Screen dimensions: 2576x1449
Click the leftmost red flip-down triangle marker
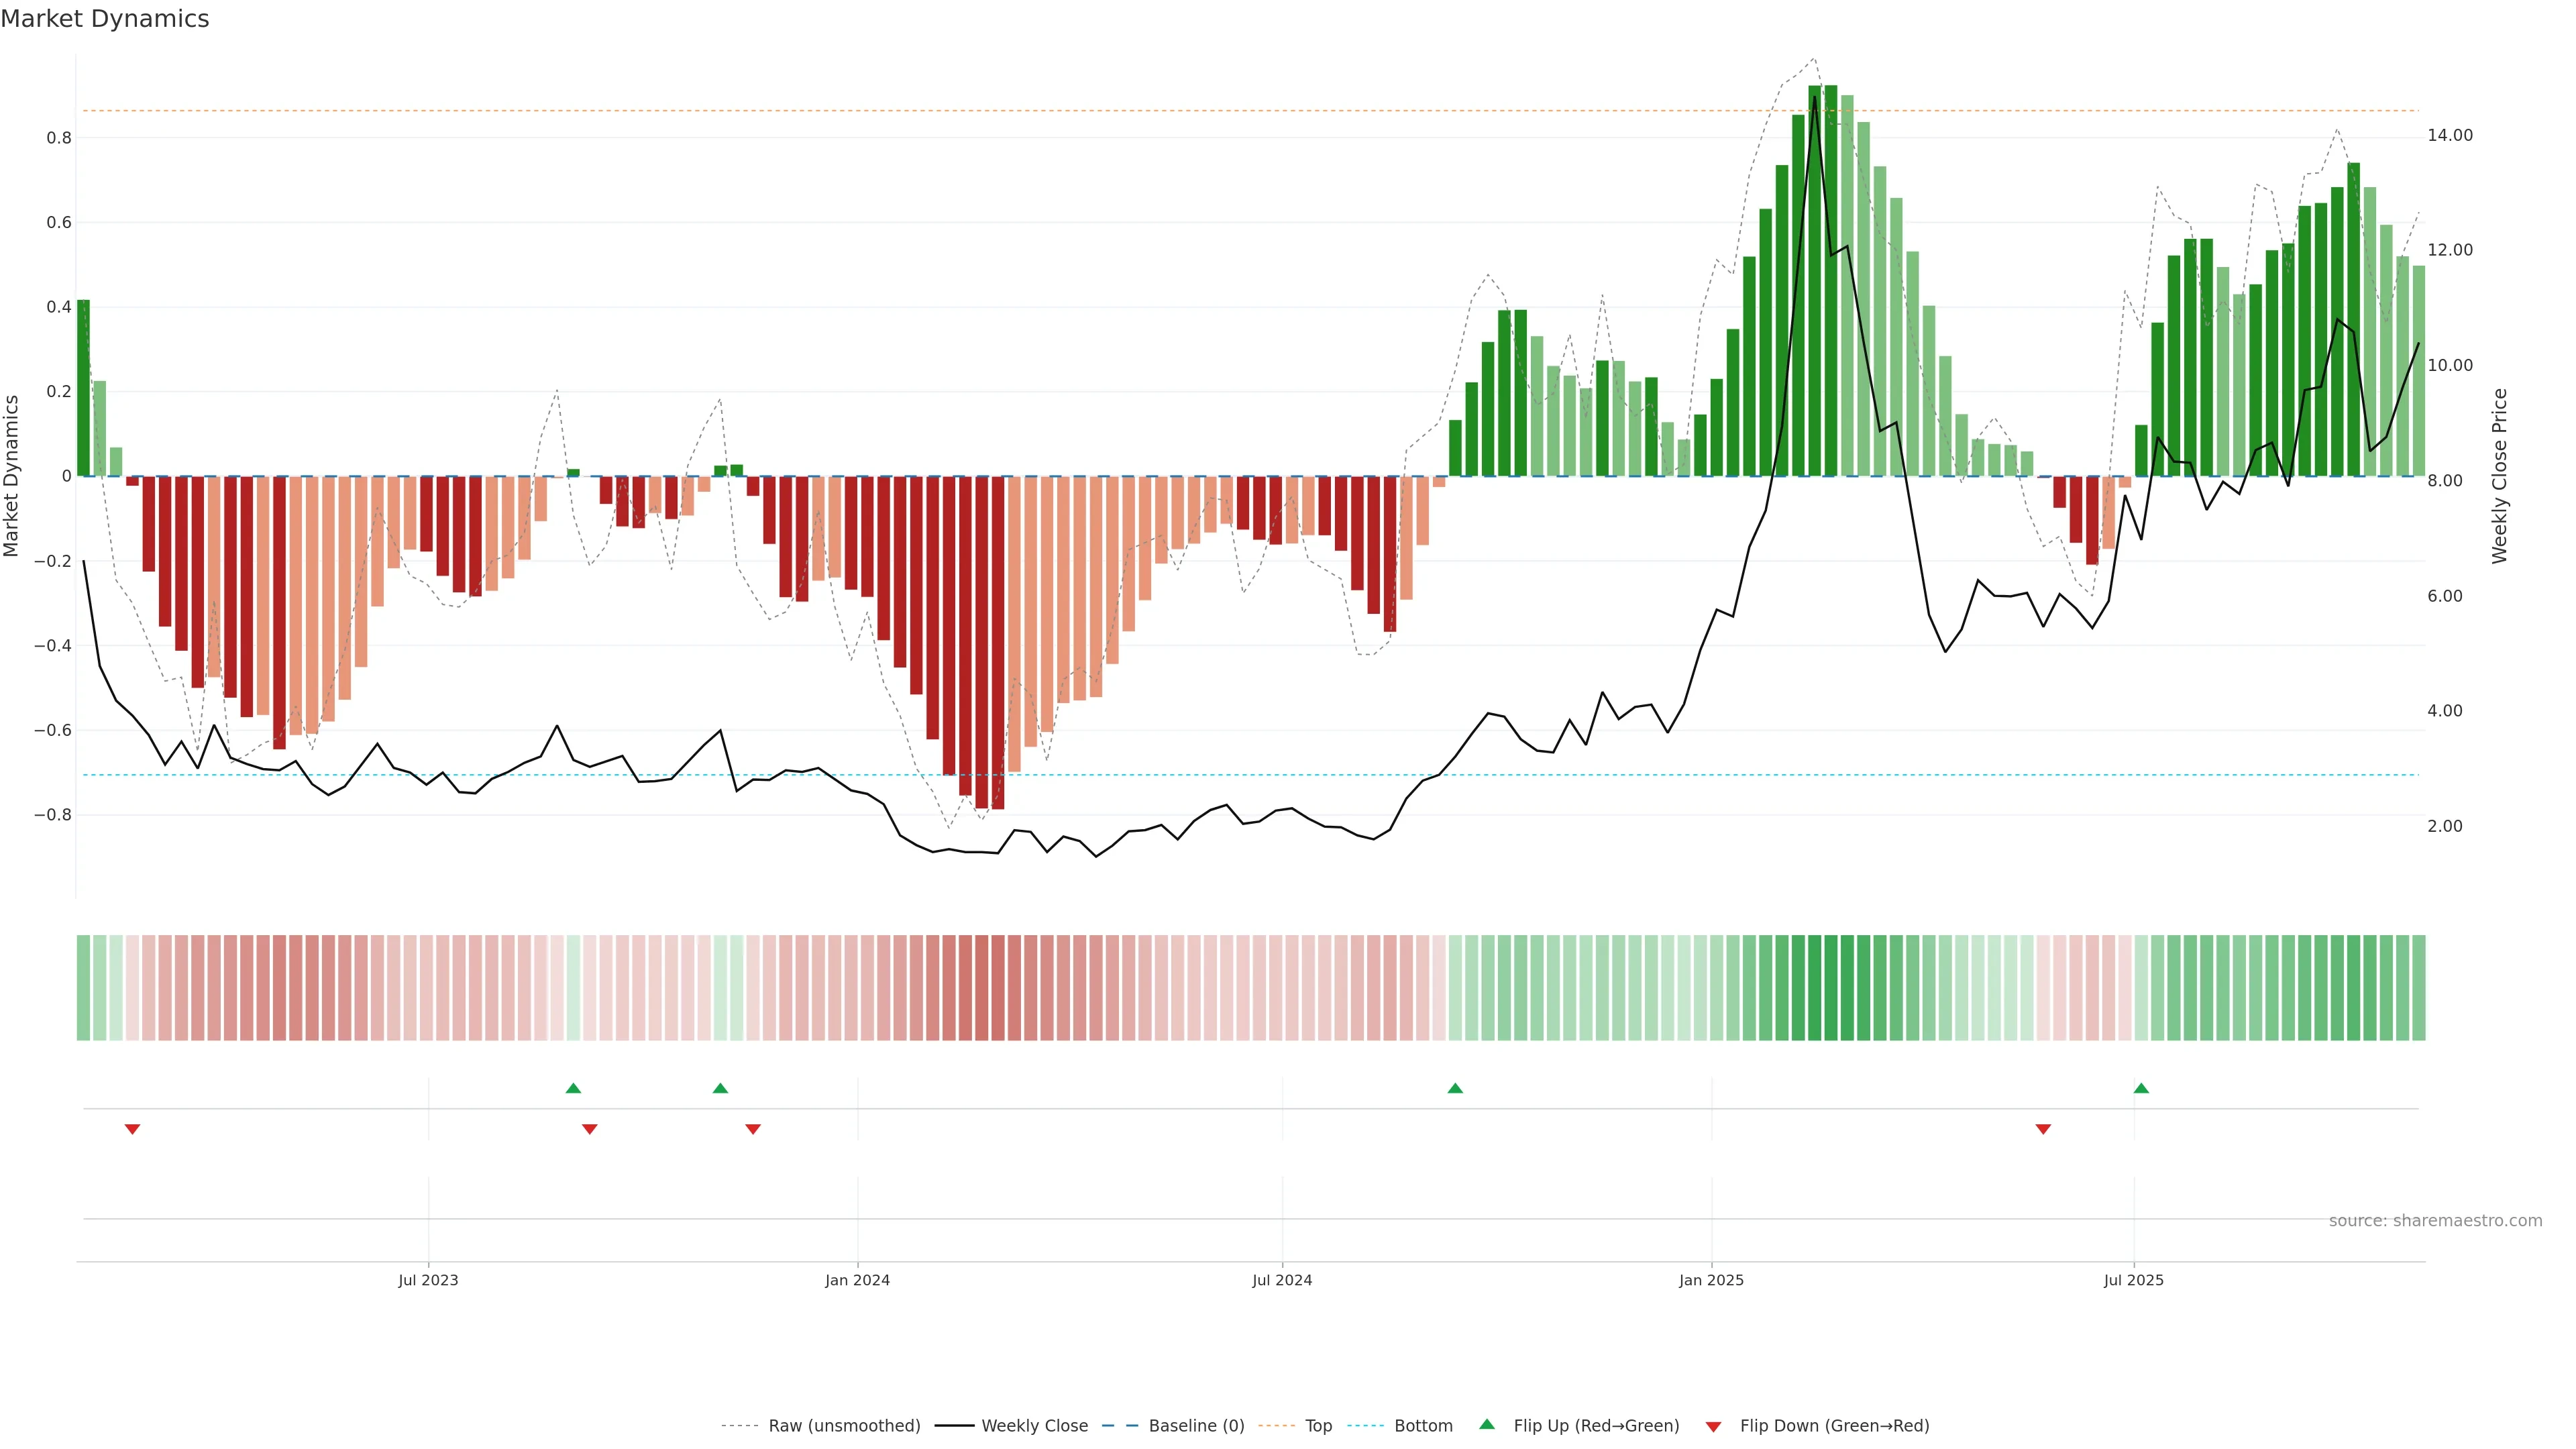(x=132, y=1129)
